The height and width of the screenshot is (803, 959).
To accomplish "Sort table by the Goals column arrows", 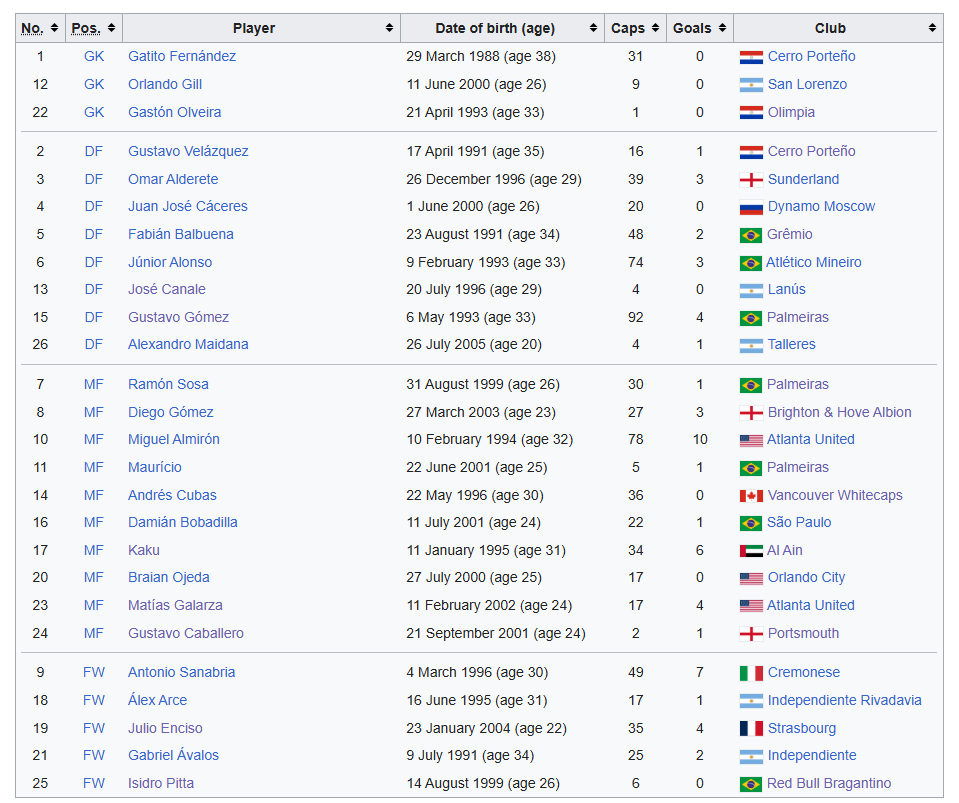I will click(x=722, y=28).
